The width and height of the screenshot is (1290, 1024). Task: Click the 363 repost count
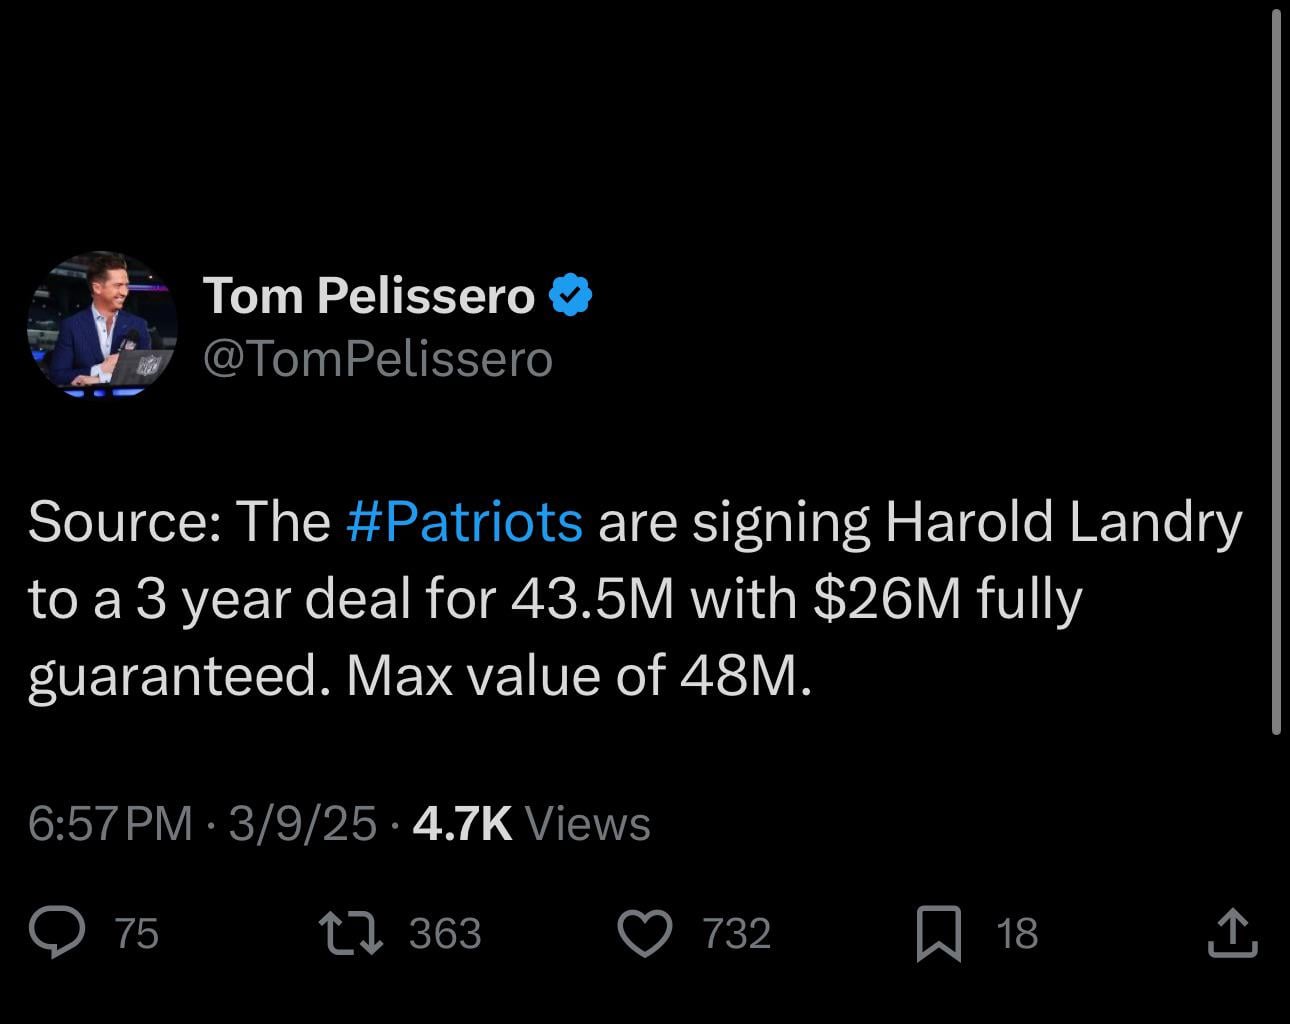pos(446,934)
